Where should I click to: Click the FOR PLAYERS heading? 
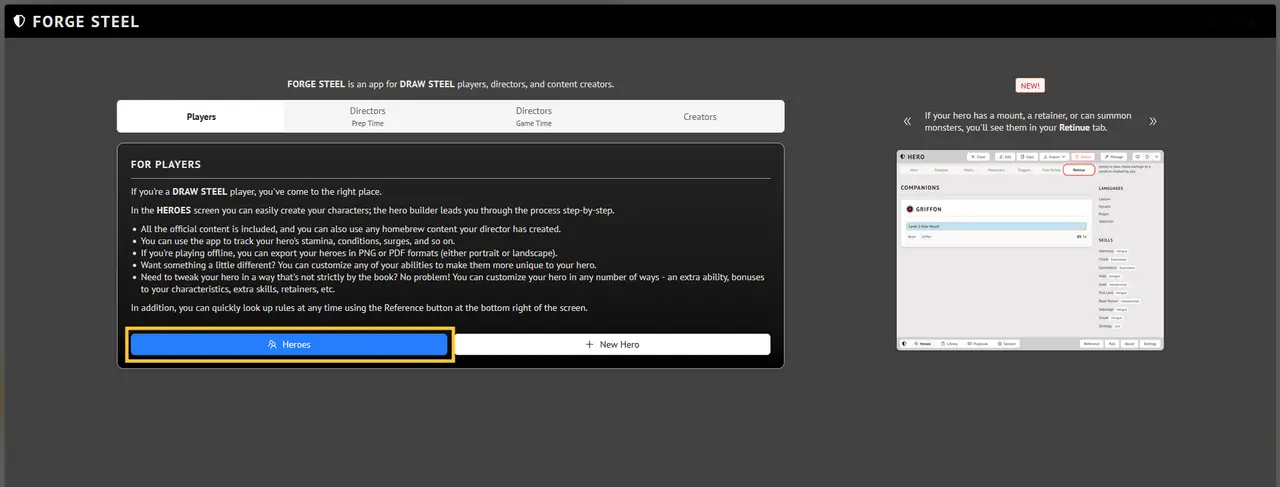pyautogui.click(x=166, y=164)
